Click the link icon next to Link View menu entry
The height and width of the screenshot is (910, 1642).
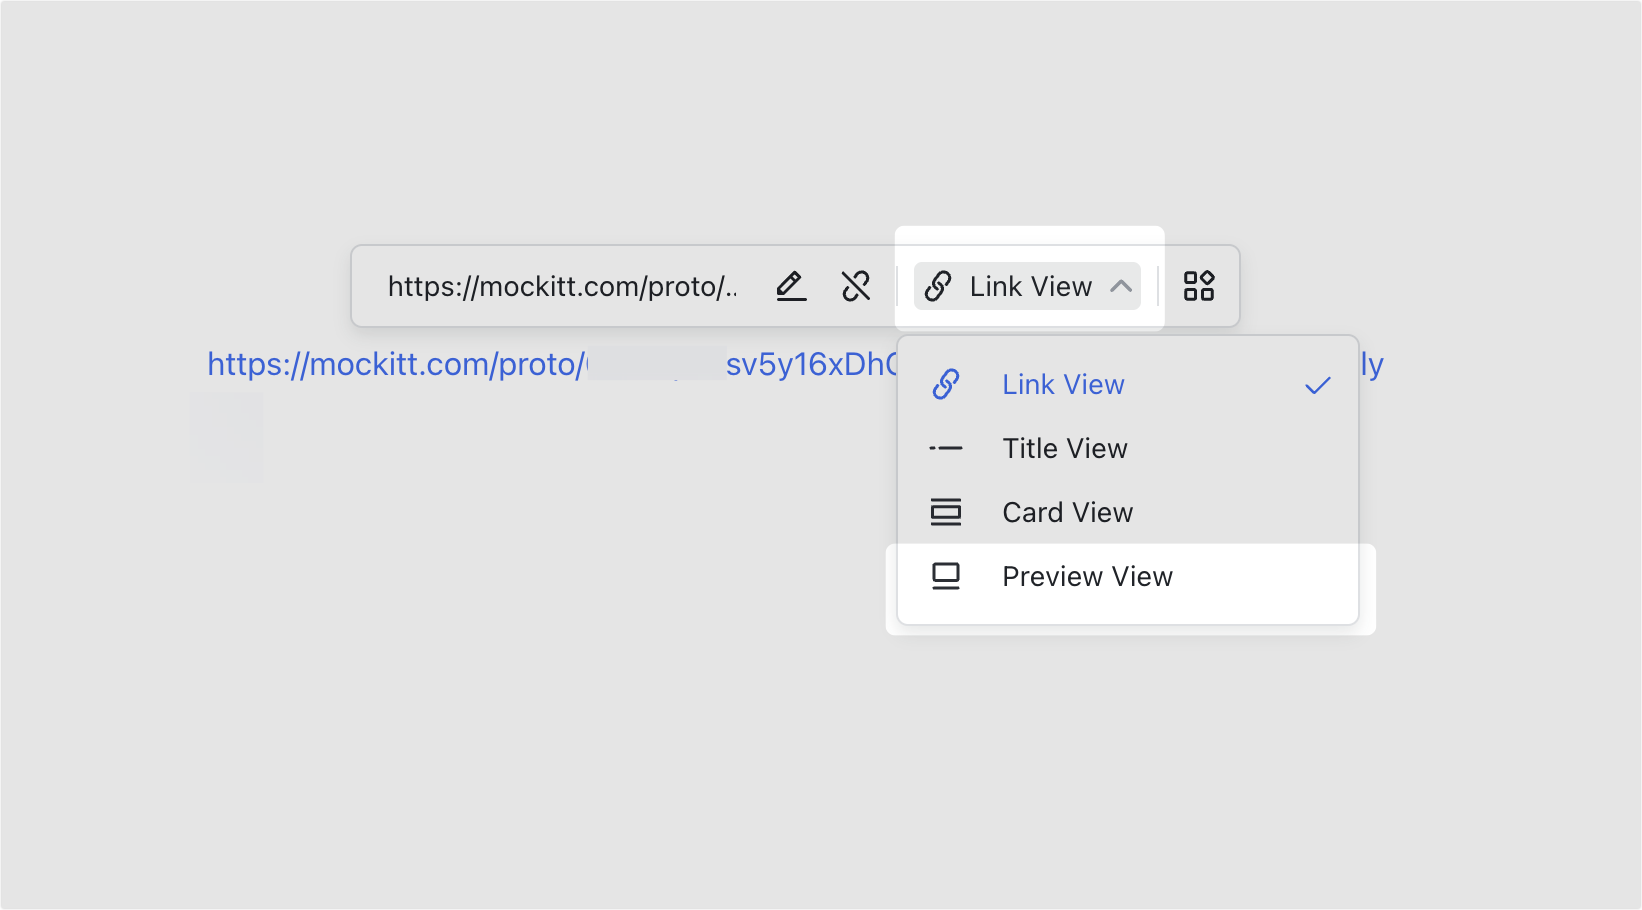[946, 383]
